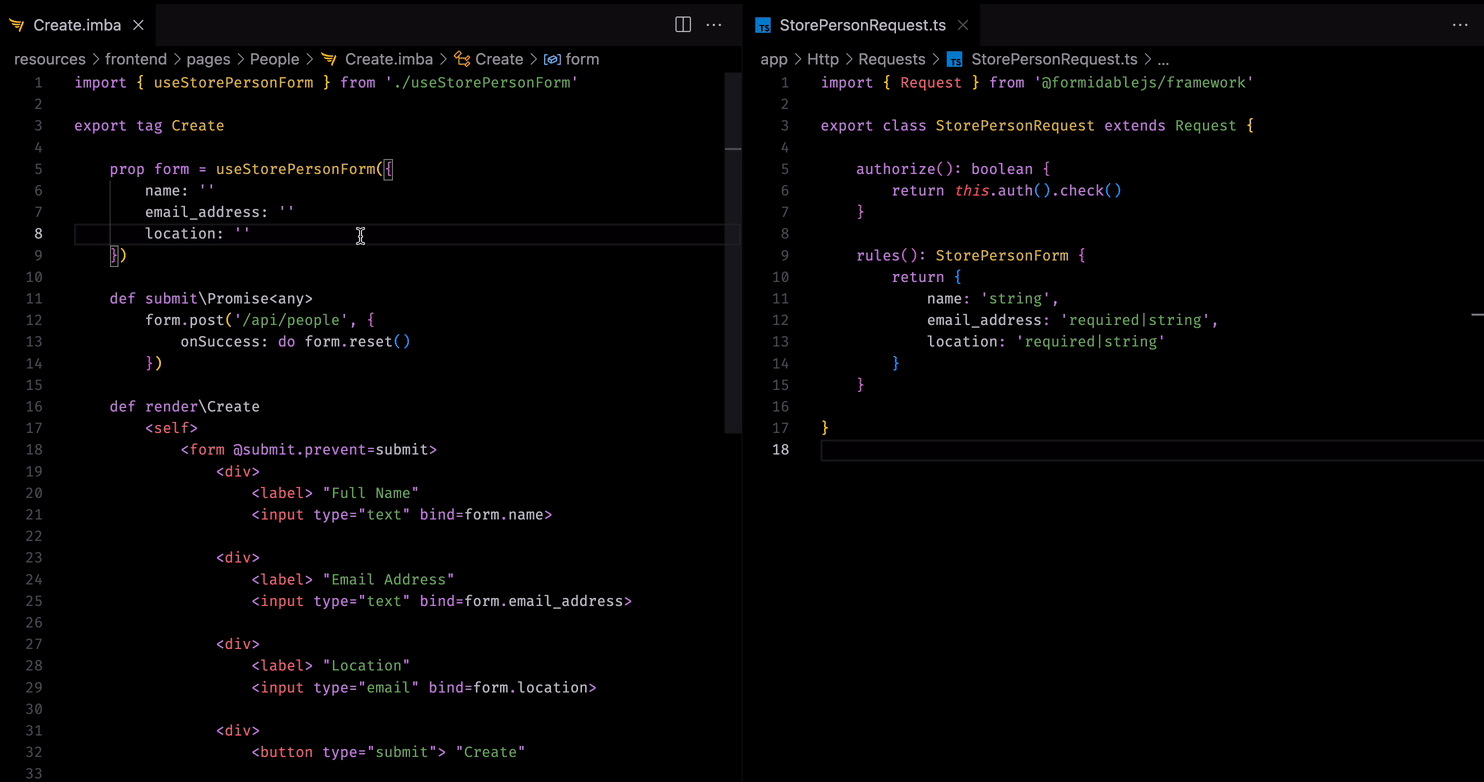
Task: Open 'resources' breadcrumb in left editor
Action: [50, 59]
